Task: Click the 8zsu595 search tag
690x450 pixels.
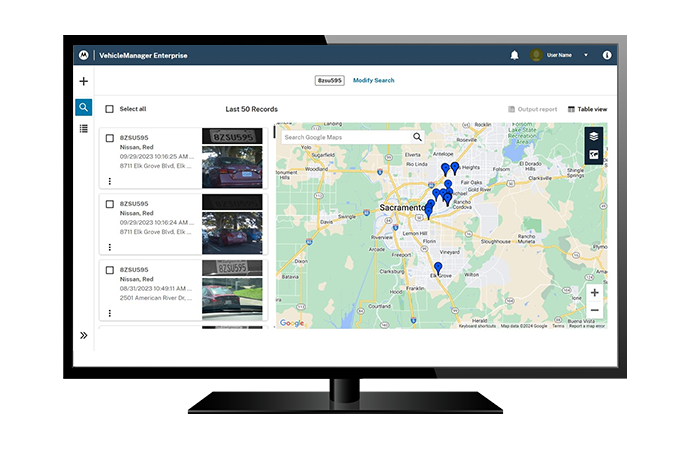Action: (329, 80)
